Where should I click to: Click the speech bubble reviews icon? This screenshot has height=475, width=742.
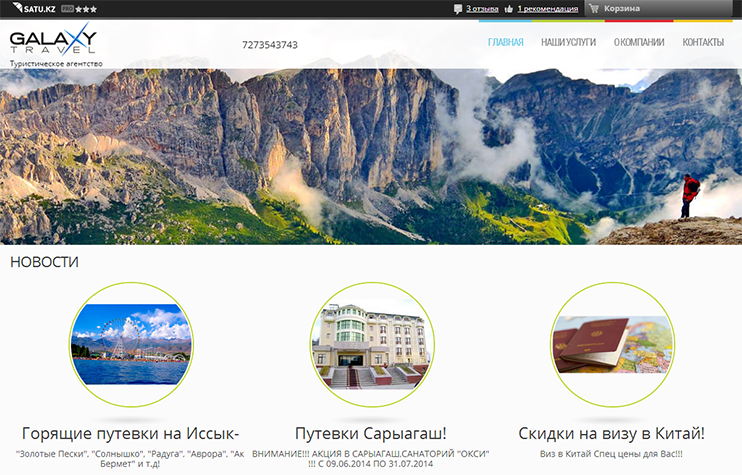tap(458, 9)
